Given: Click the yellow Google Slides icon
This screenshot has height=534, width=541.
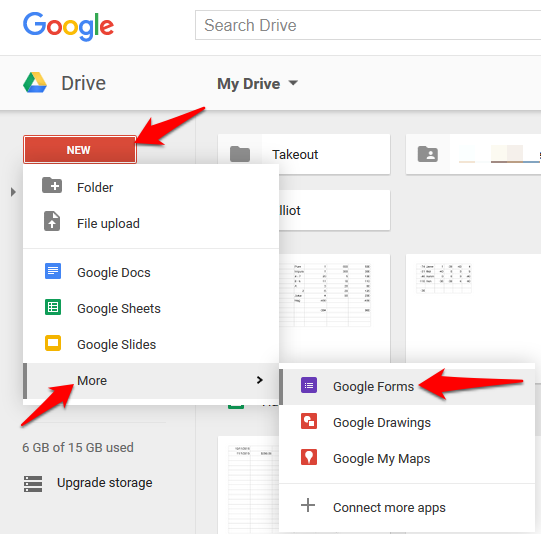Looking at the screenshot, I should point(53,343).
